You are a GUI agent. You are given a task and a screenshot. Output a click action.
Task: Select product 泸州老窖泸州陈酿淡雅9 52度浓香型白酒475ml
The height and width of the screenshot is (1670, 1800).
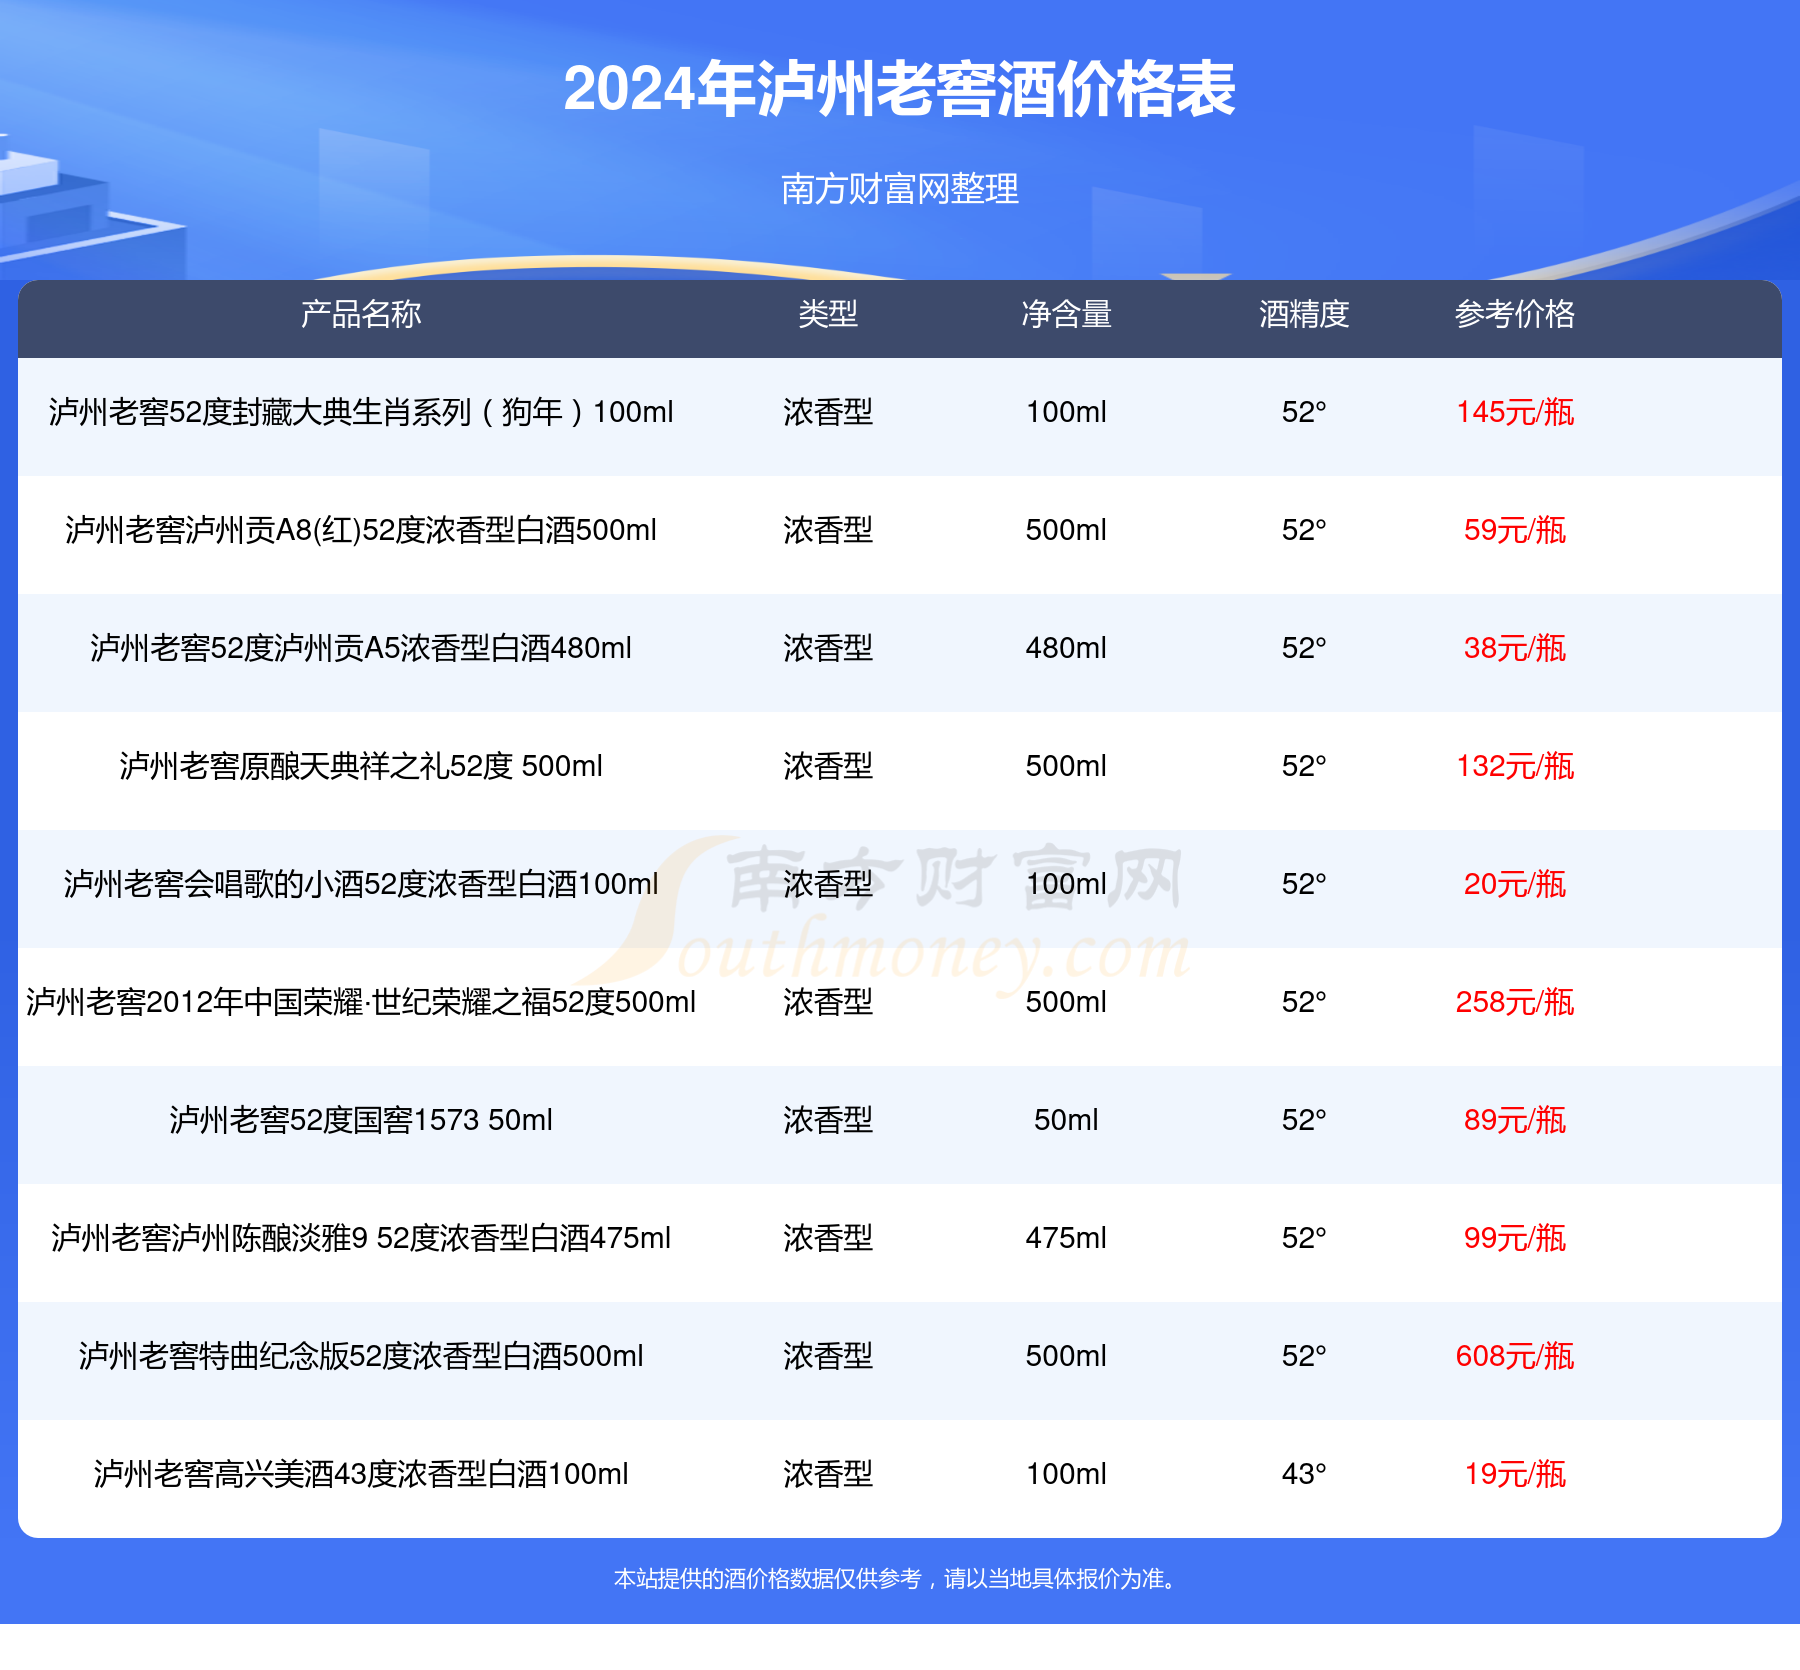[361, 1238]
